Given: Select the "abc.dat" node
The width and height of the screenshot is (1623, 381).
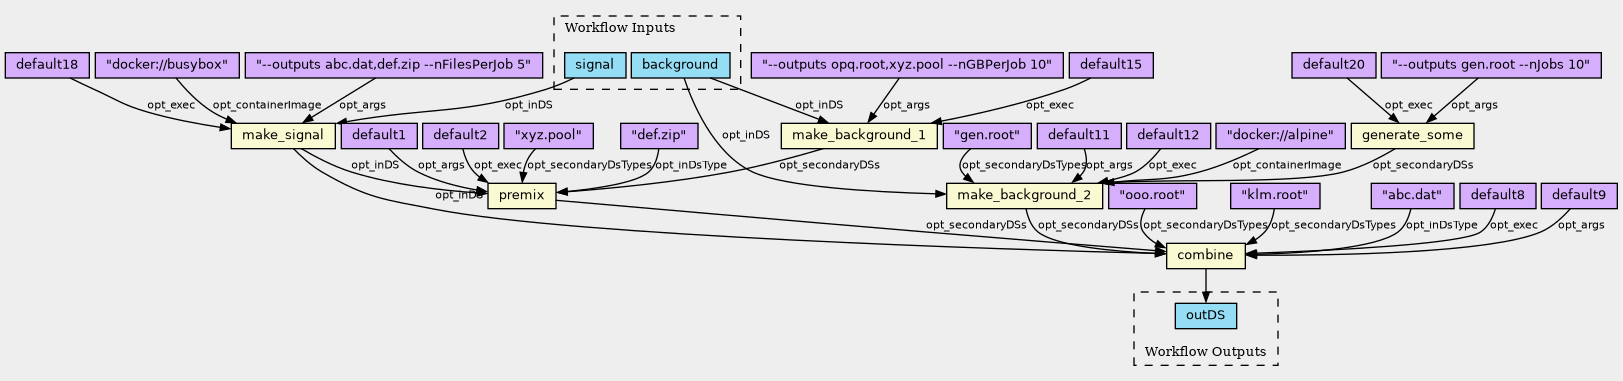Looking at the screenshot, I should 1411,196.
